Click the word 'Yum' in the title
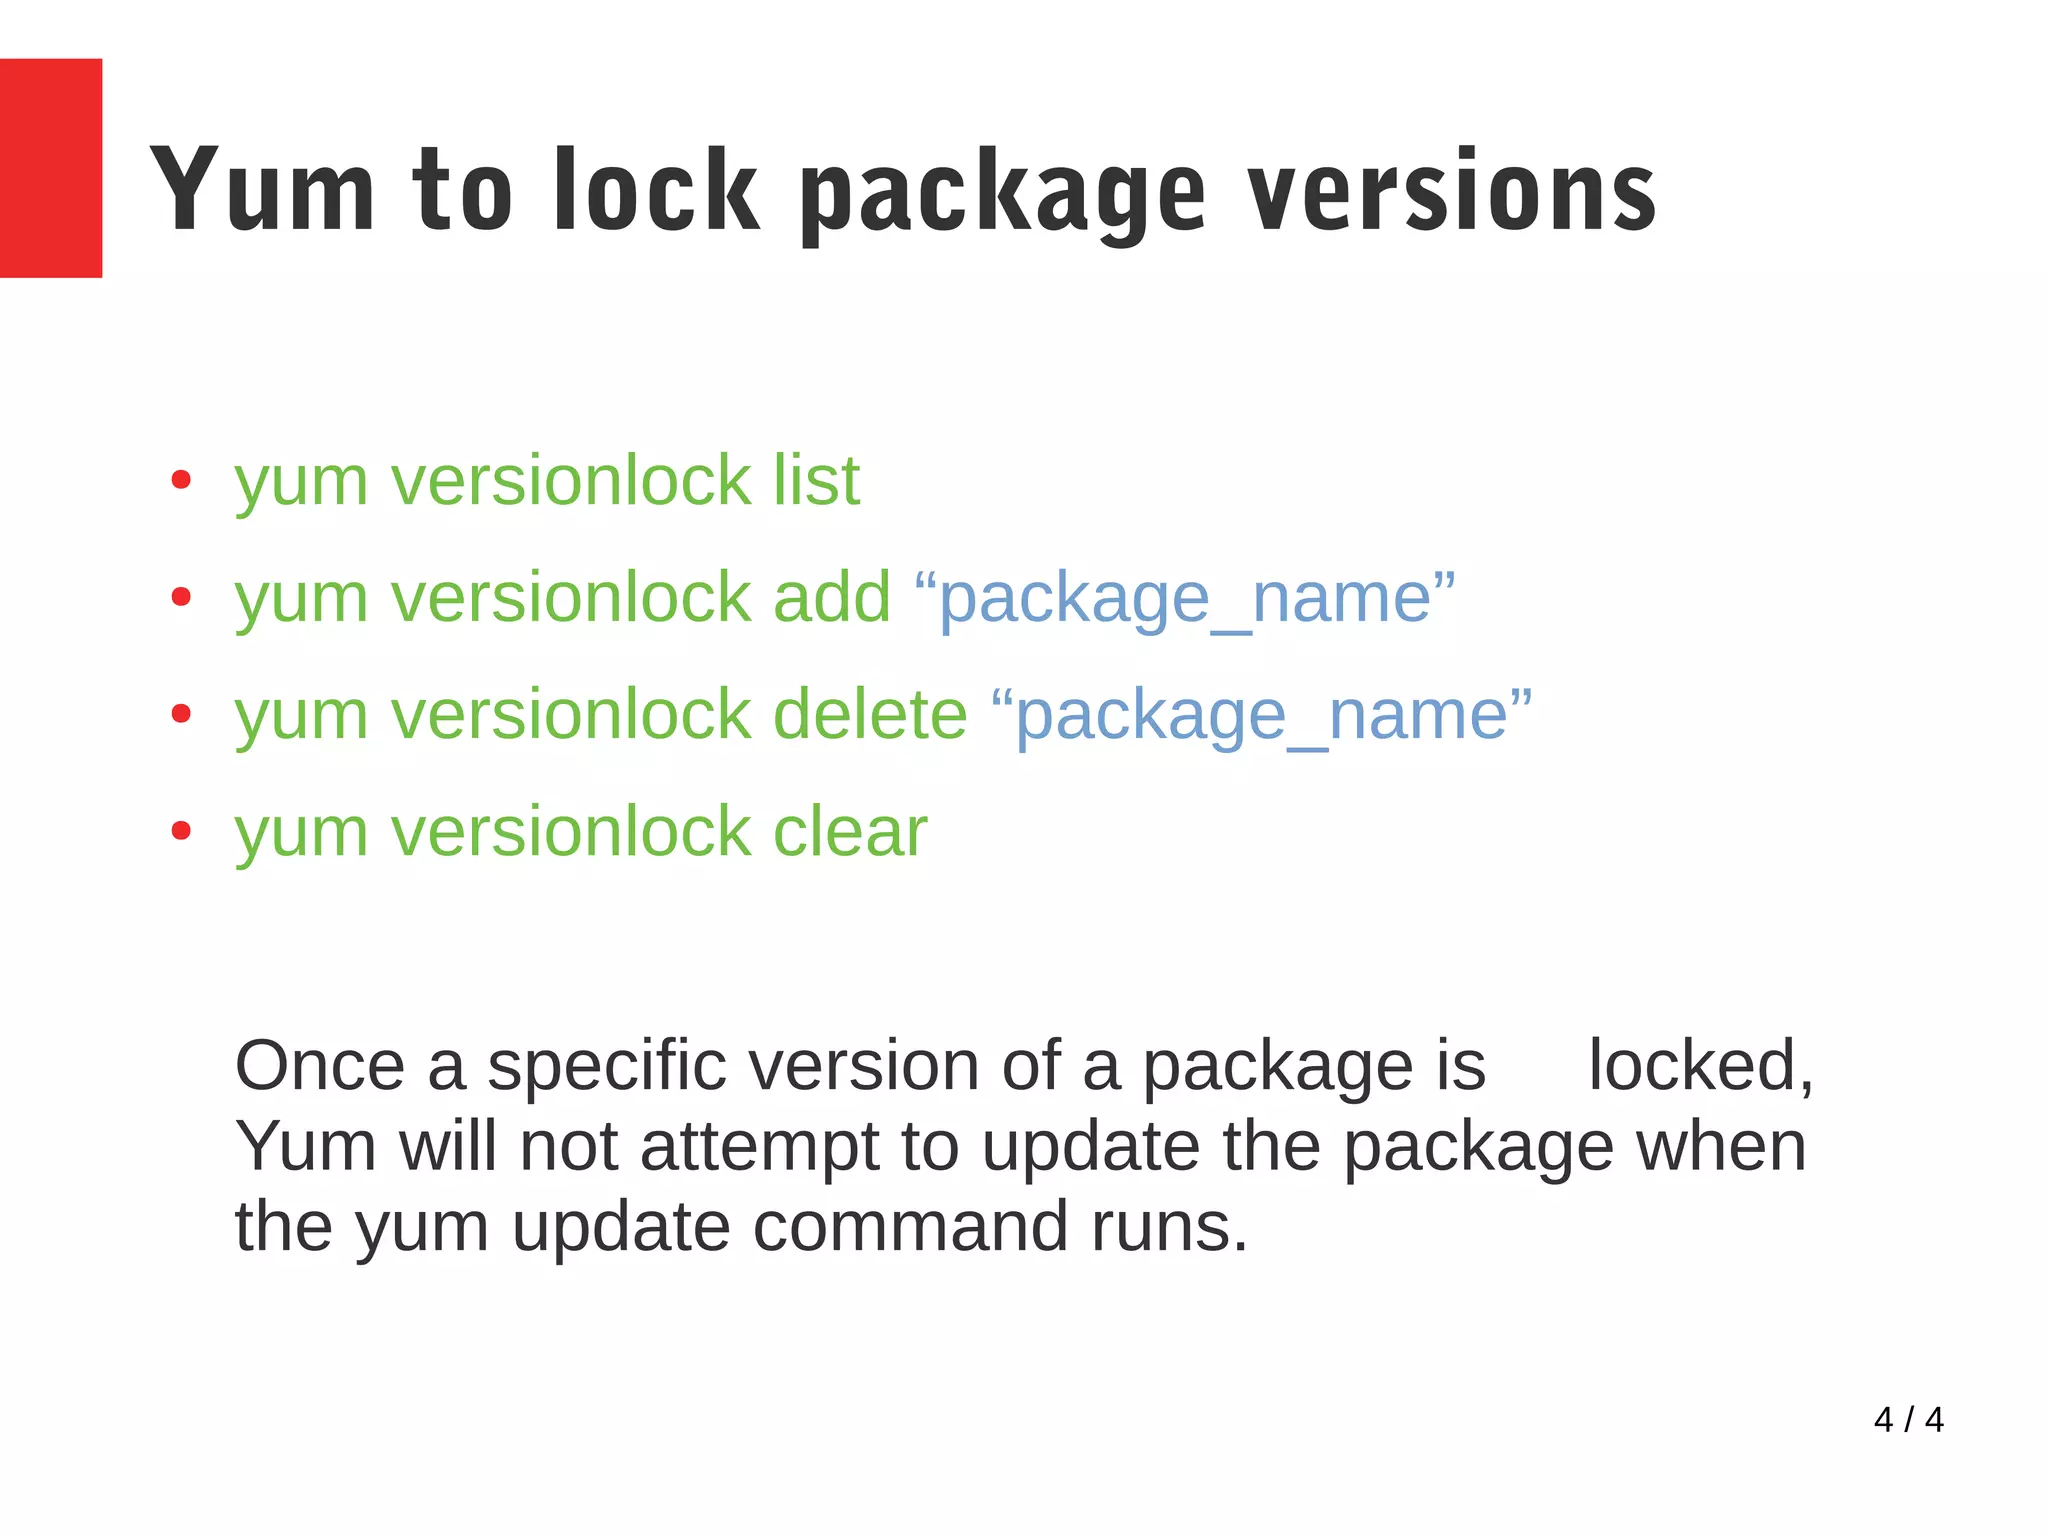The image size is (2048, 1535). click(x=263, y=190)
